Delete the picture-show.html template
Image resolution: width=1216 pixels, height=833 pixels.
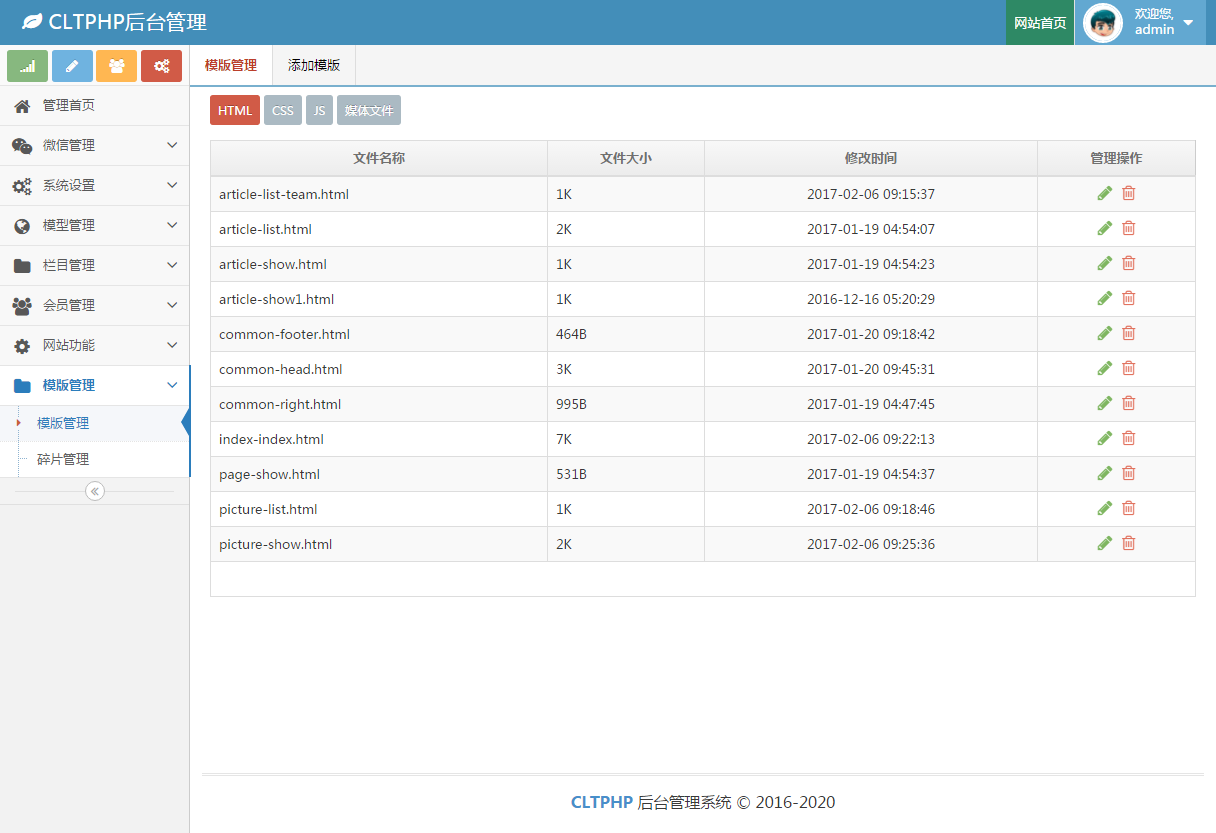(x=1128, y=543)
